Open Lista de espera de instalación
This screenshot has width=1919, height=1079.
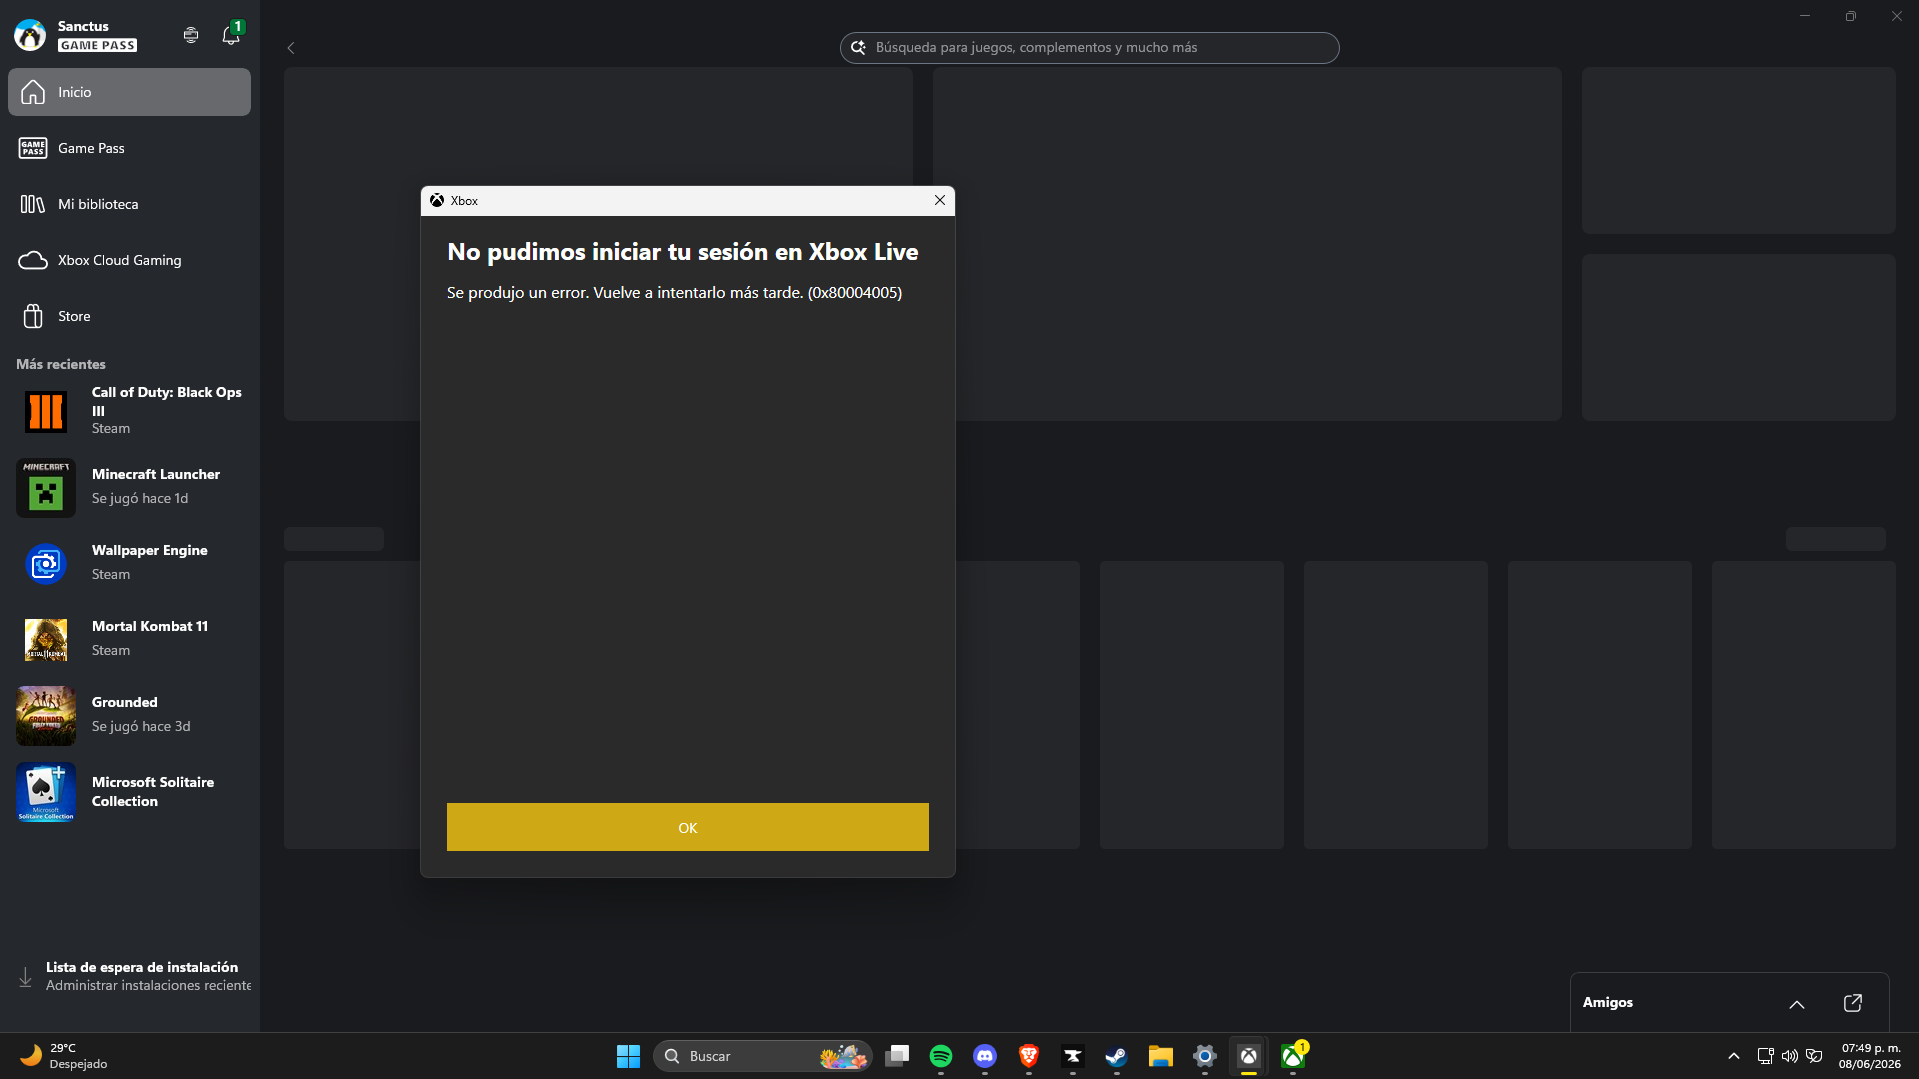[x=129, y=976]
